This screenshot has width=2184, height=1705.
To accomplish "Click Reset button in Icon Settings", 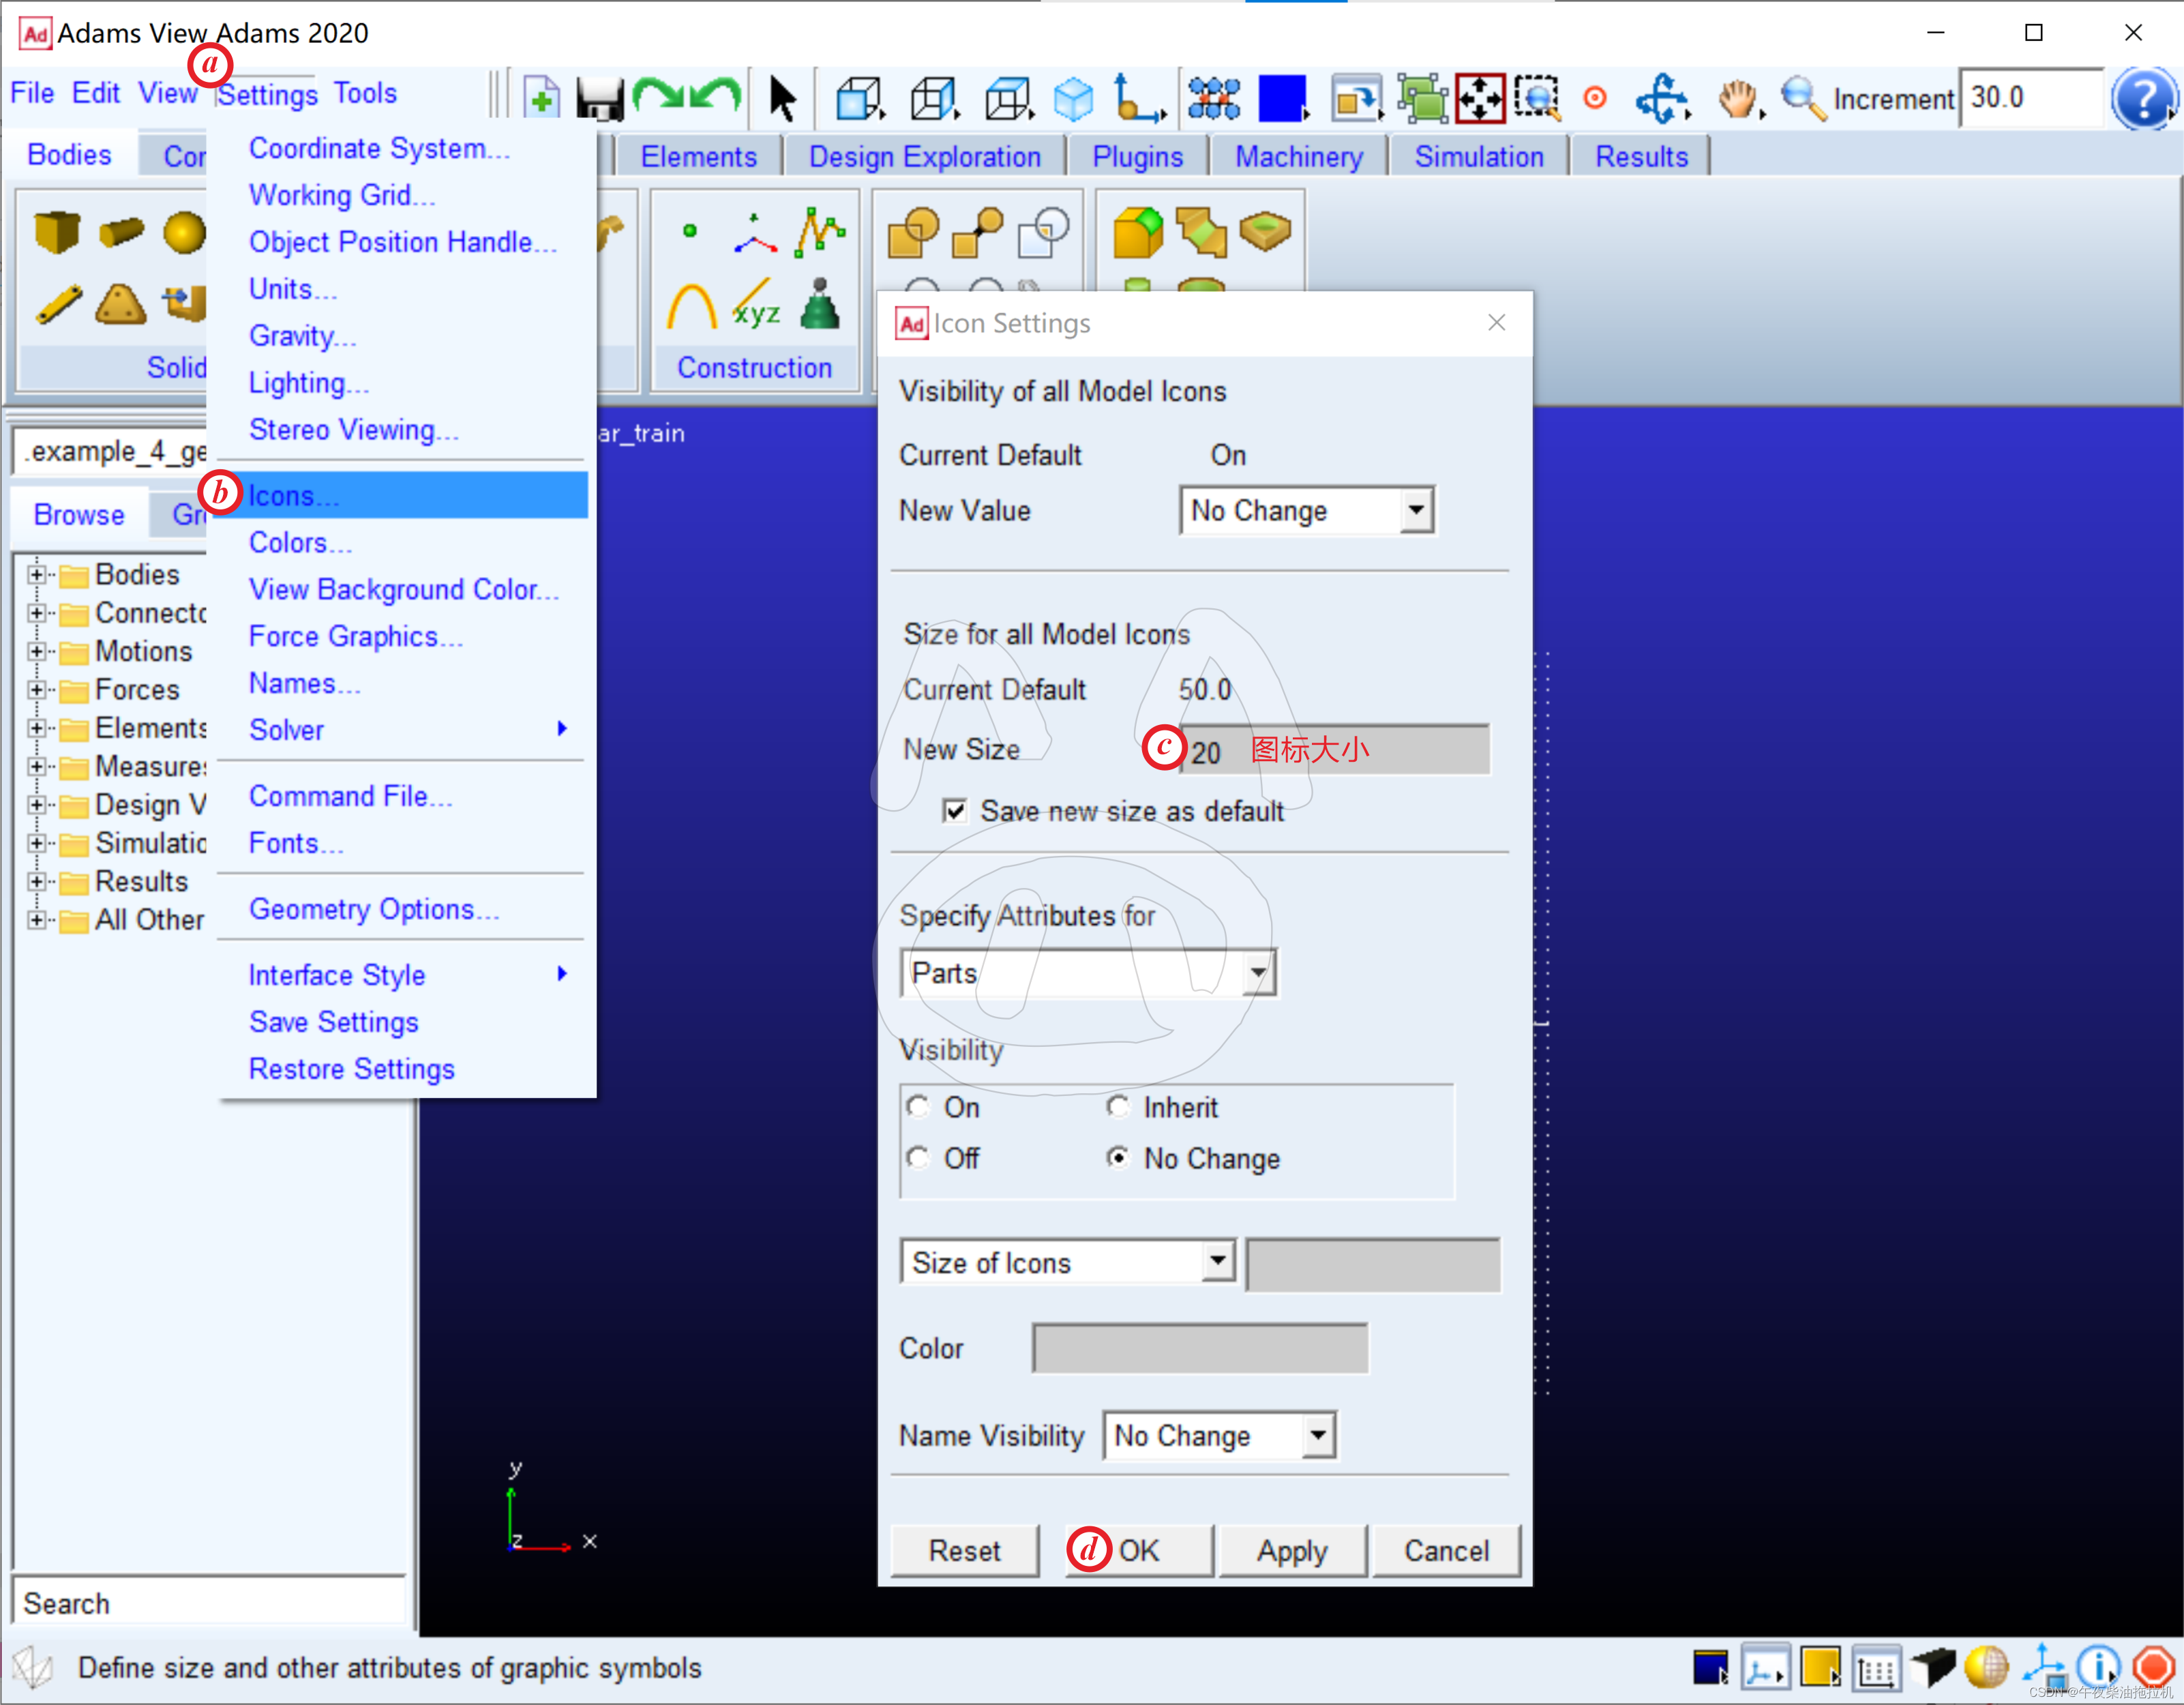I will tap(964, 1547).
